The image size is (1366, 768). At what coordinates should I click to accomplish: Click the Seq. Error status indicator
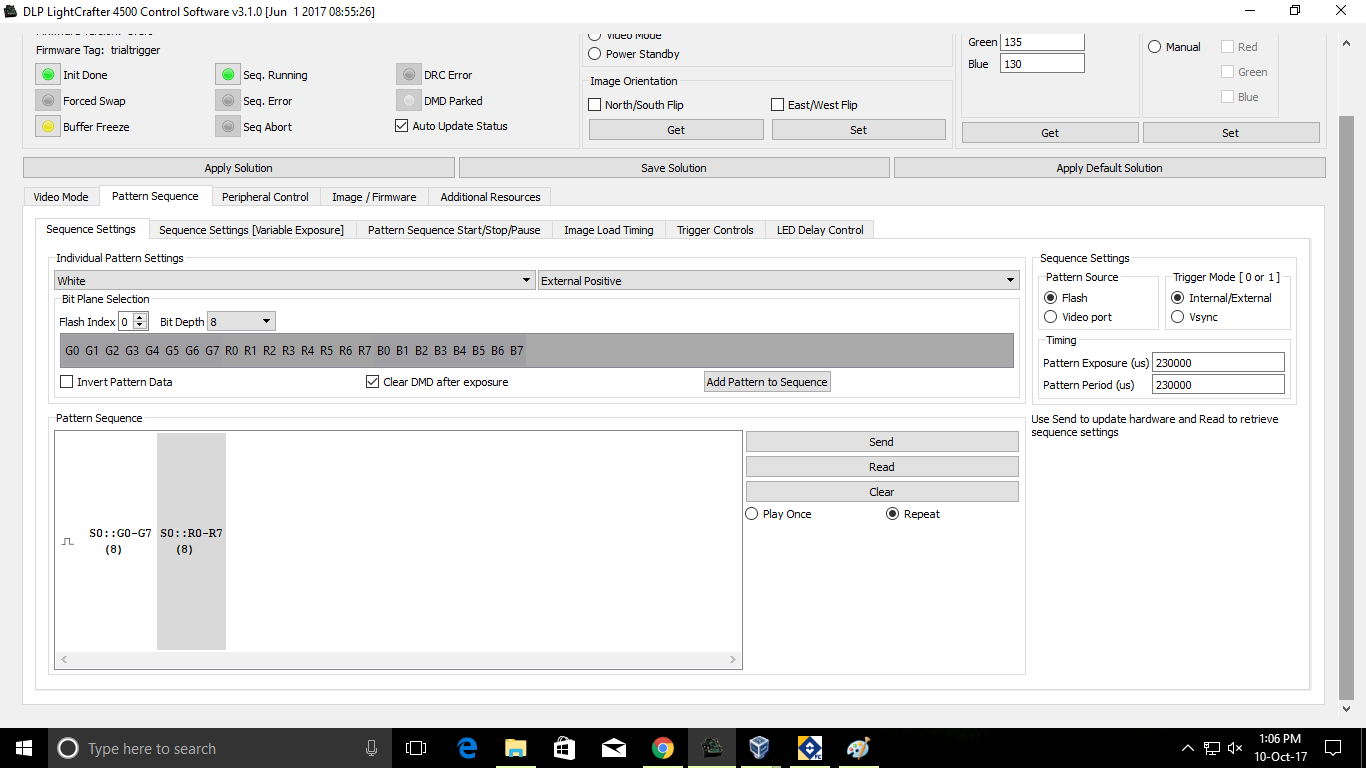point(228,101)
